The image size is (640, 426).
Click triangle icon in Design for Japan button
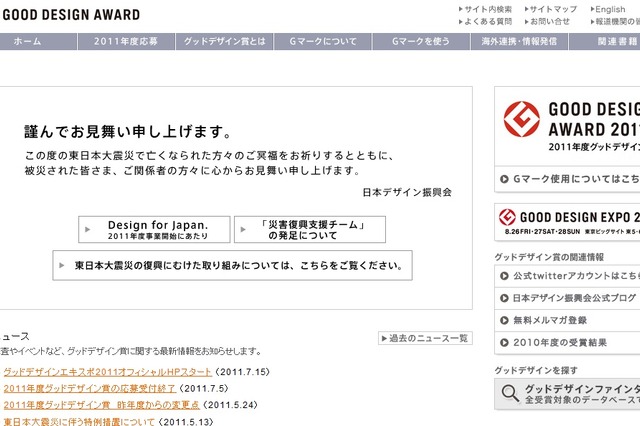pyautogui.click(x=87, y=230)
